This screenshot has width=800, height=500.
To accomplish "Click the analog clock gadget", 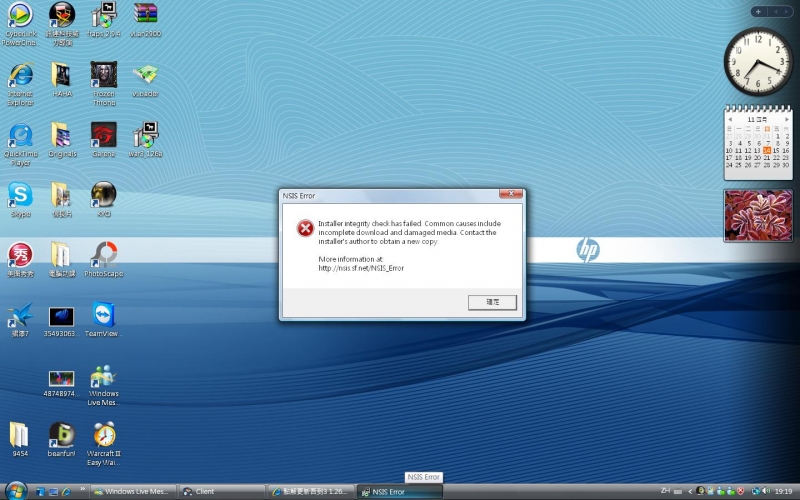I will point(758,61).
